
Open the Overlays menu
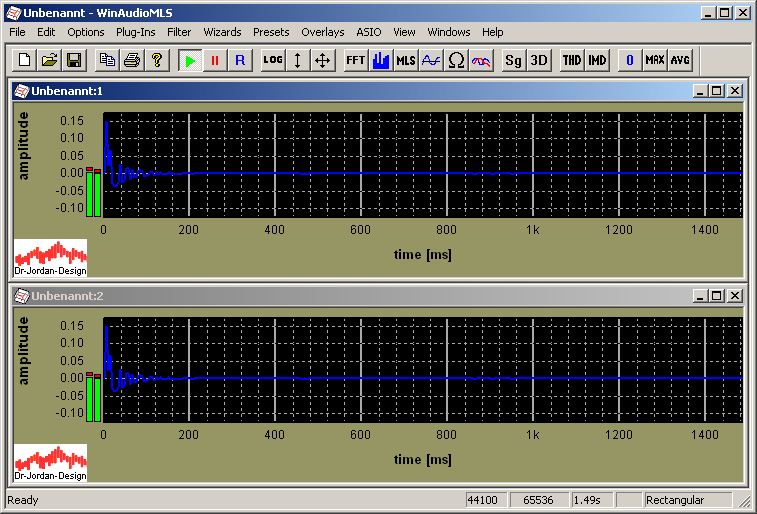click(x=322, y=32)
